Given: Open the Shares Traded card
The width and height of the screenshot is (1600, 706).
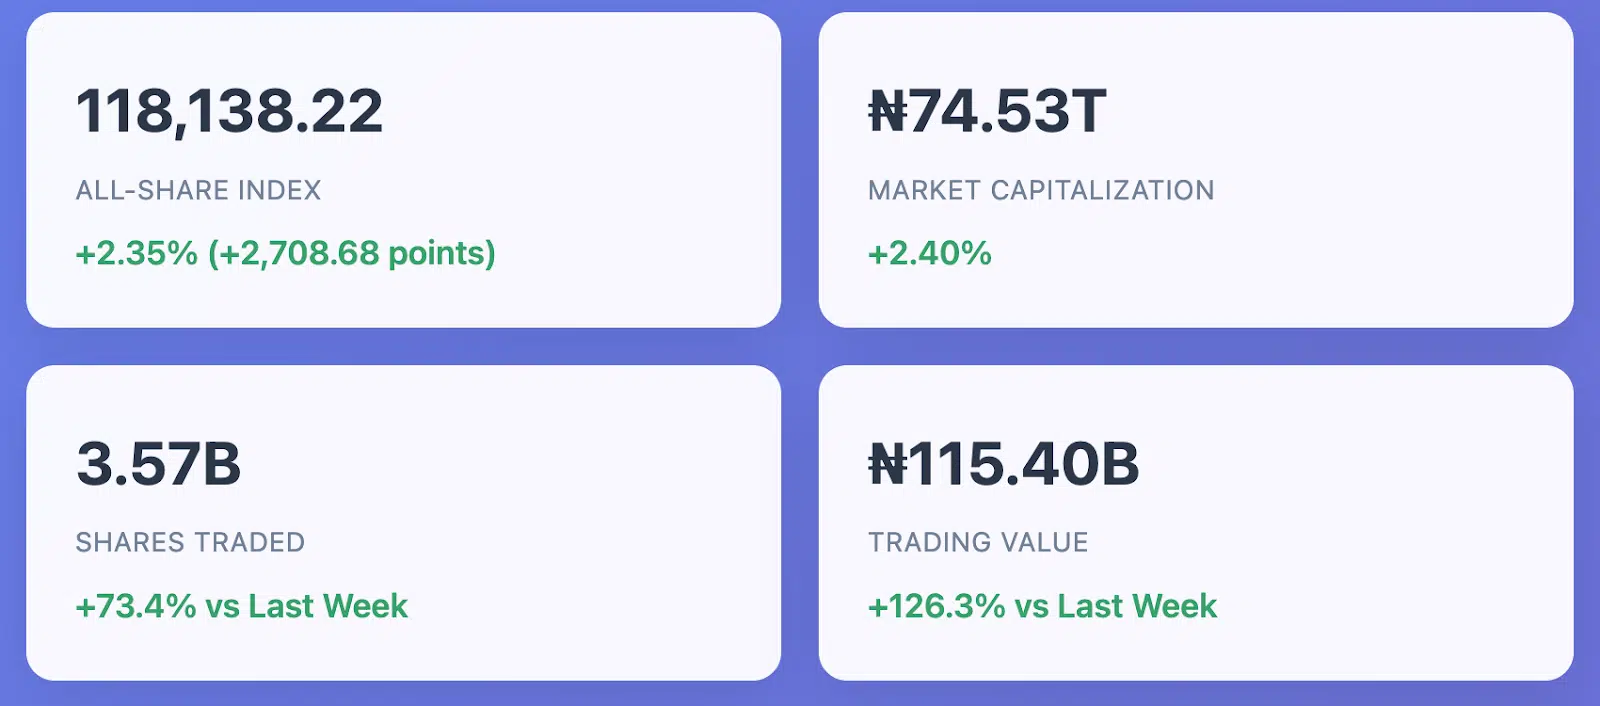Looking at the screenshot, I should (403, 523).
